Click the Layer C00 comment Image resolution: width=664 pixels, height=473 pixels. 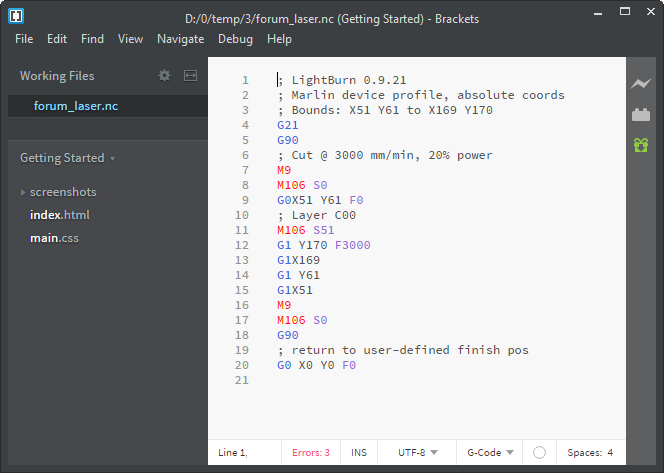pos(316,215)
